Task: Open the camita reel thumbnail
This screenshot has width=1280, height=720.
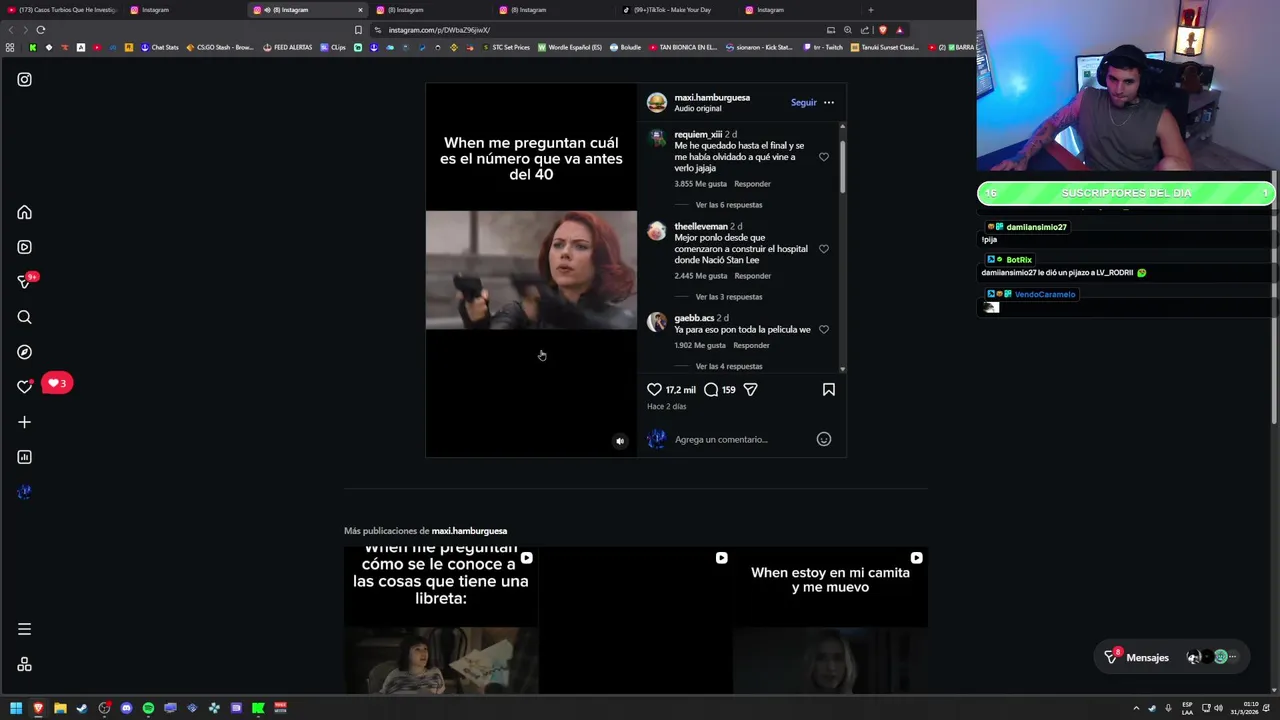Action: pyautogui.click(x=831, y=620)
